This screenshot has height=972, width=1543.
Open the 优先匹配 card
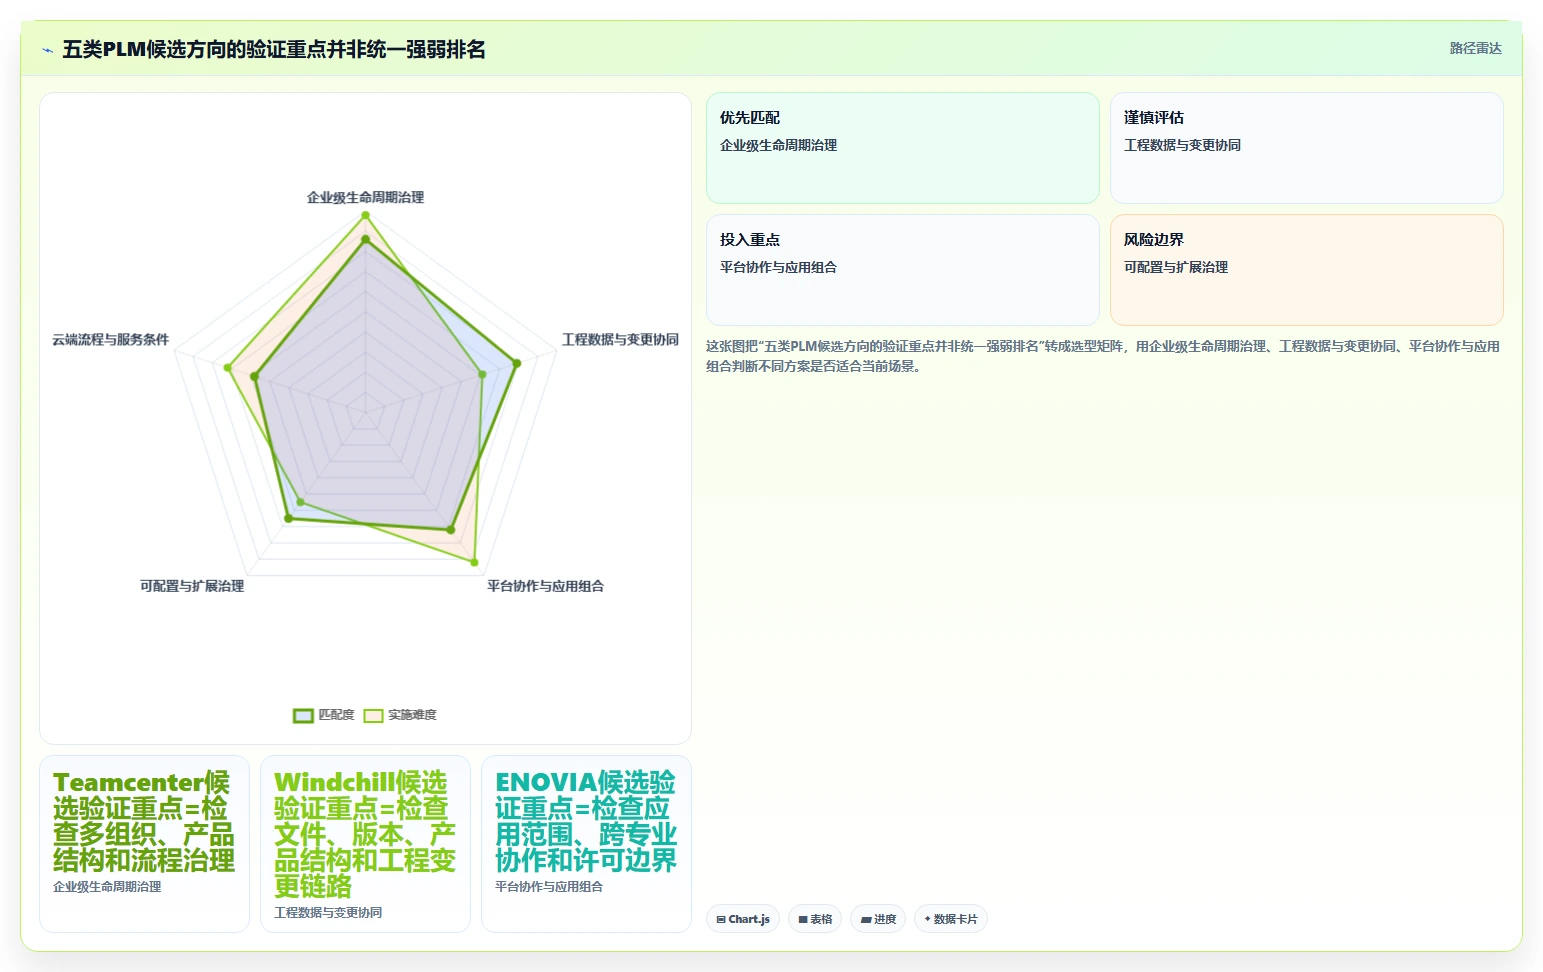(x=902, y=148)
